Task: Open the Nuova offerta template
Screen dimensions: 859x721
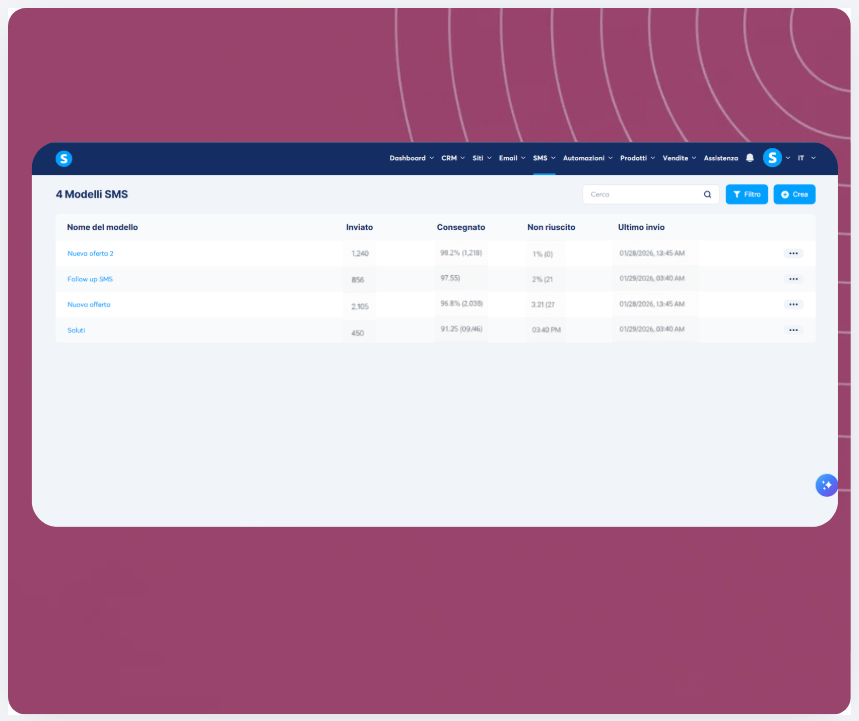Action: [x=89, y=305]
